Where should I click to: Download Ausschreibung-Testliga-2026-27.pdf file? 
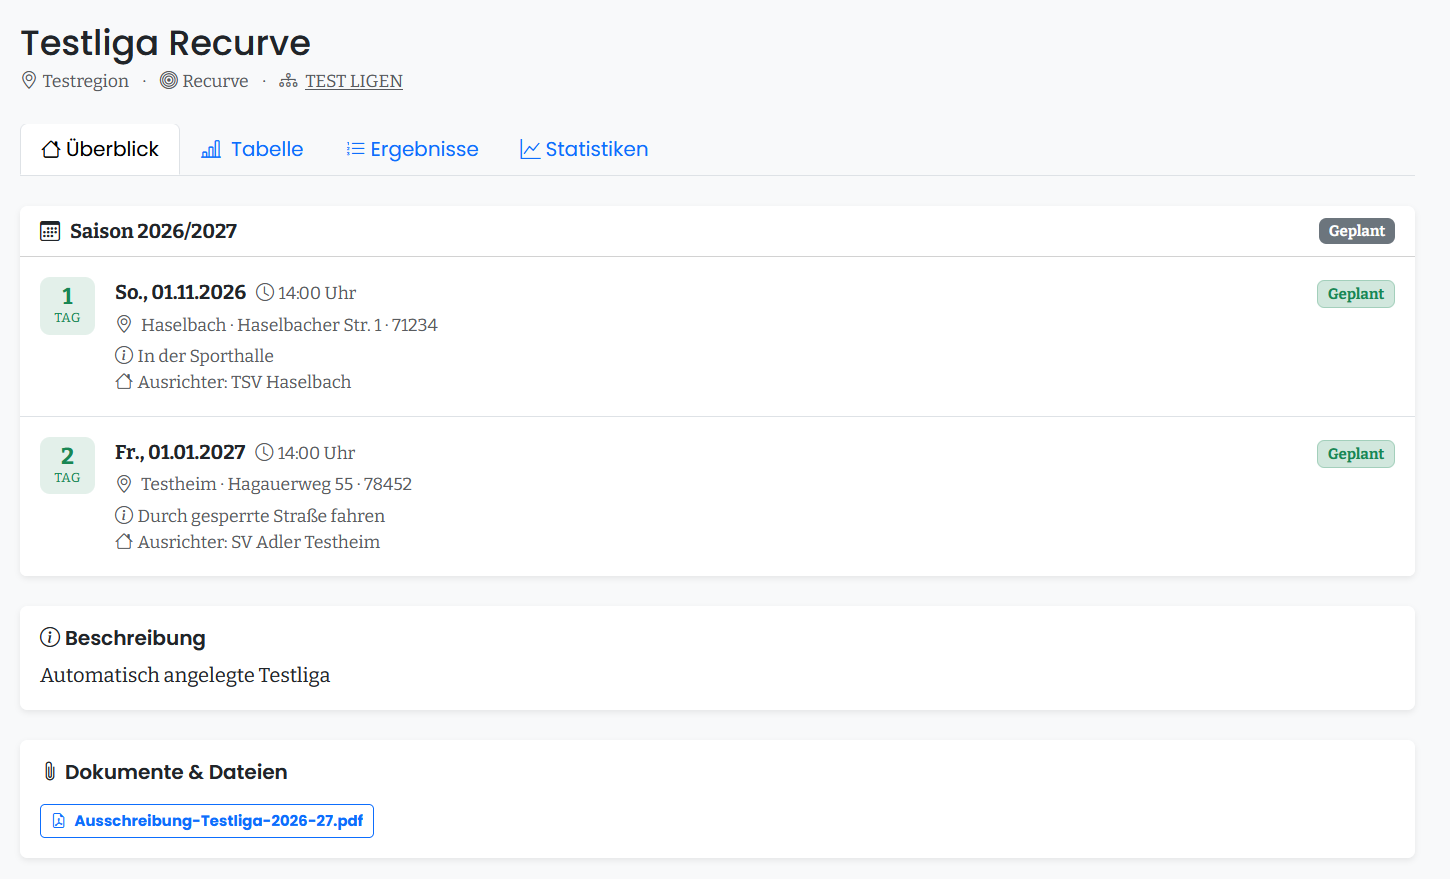207,821
